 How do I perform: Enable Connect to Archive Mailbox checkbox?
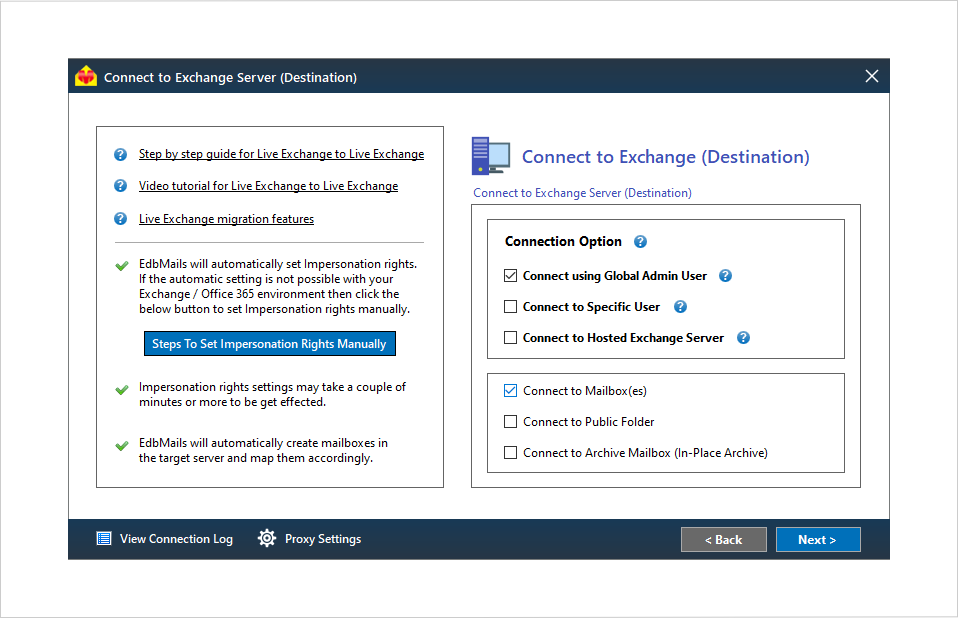pyautogui.click(x=511, y=453)
